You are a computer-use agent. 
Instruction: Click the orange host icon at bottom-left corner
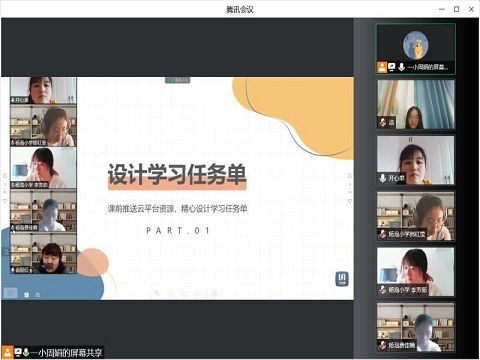[7, 352]
